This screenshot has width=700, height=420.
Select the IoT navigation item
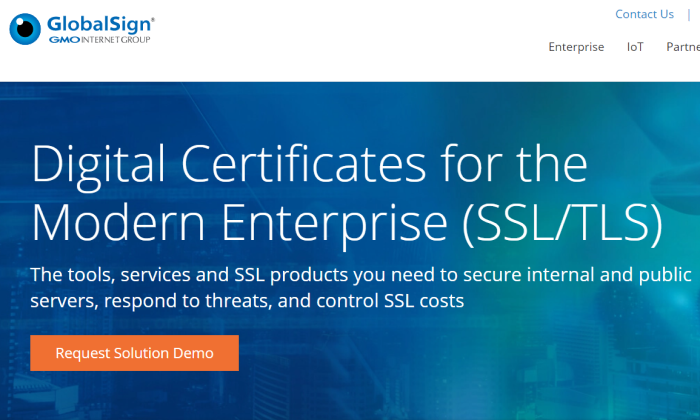click(635, 47)
